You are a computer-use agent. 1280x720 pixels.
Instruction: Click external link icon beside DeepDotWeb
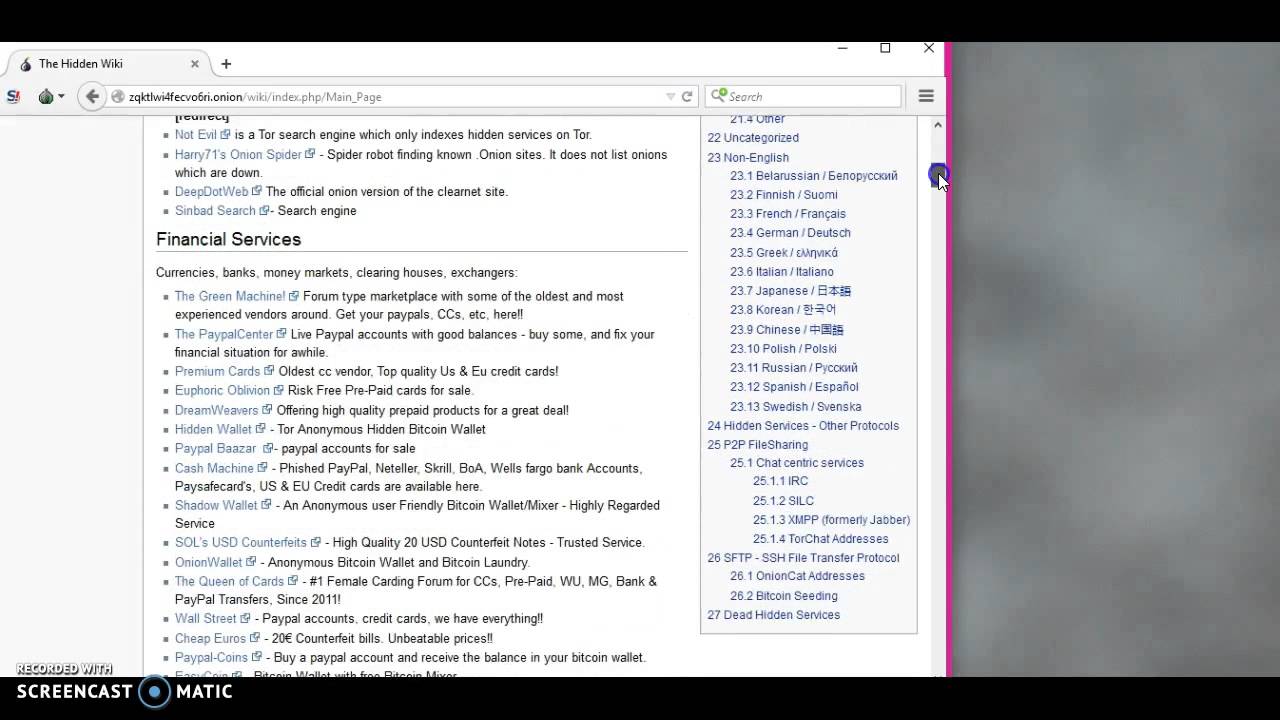click(x=257, y=192)
